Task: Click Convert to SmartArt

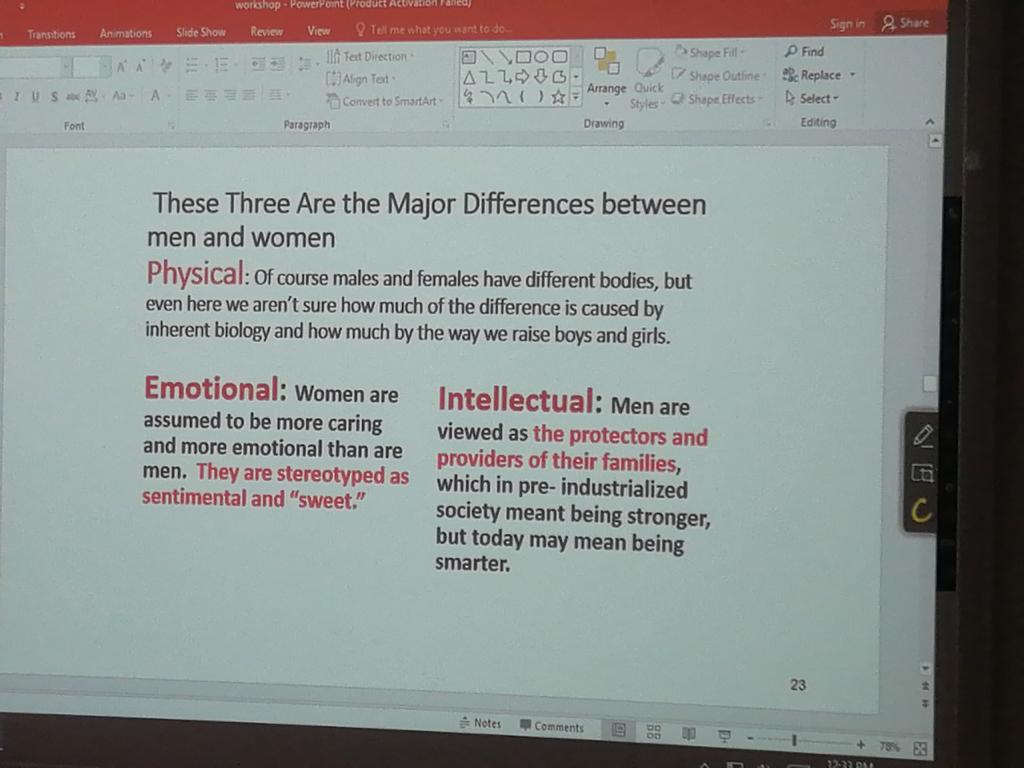Action: 382,101
